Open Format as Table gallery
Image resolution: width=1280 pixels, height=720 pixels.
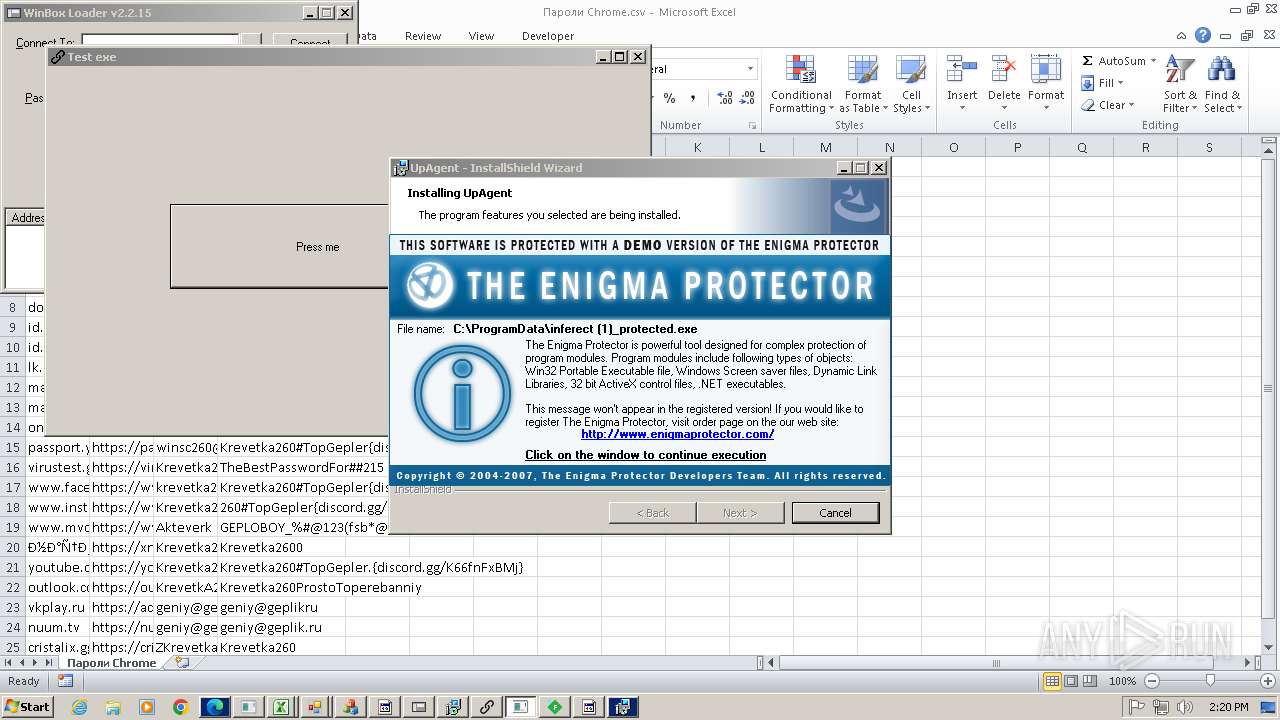(x=862, y=85)
